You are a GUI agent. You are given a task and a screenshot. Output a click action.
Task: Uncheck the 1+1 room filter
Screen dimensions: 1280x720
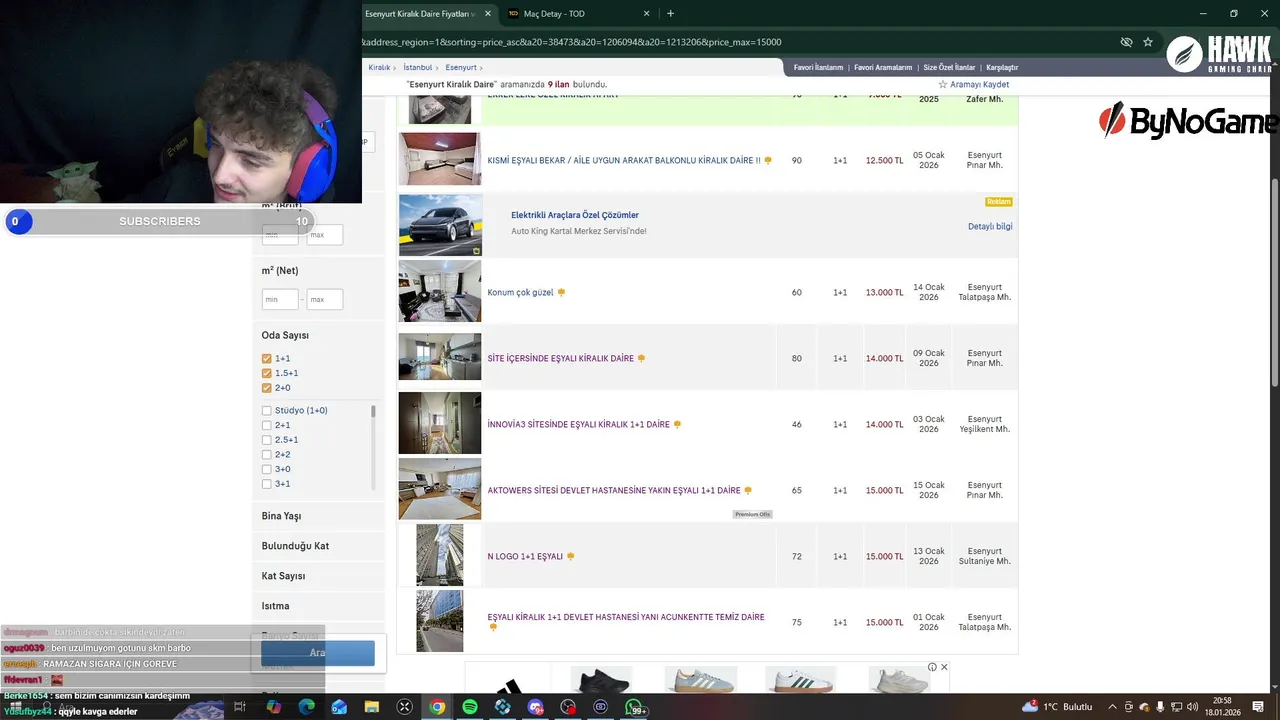(x=267, y=358)
